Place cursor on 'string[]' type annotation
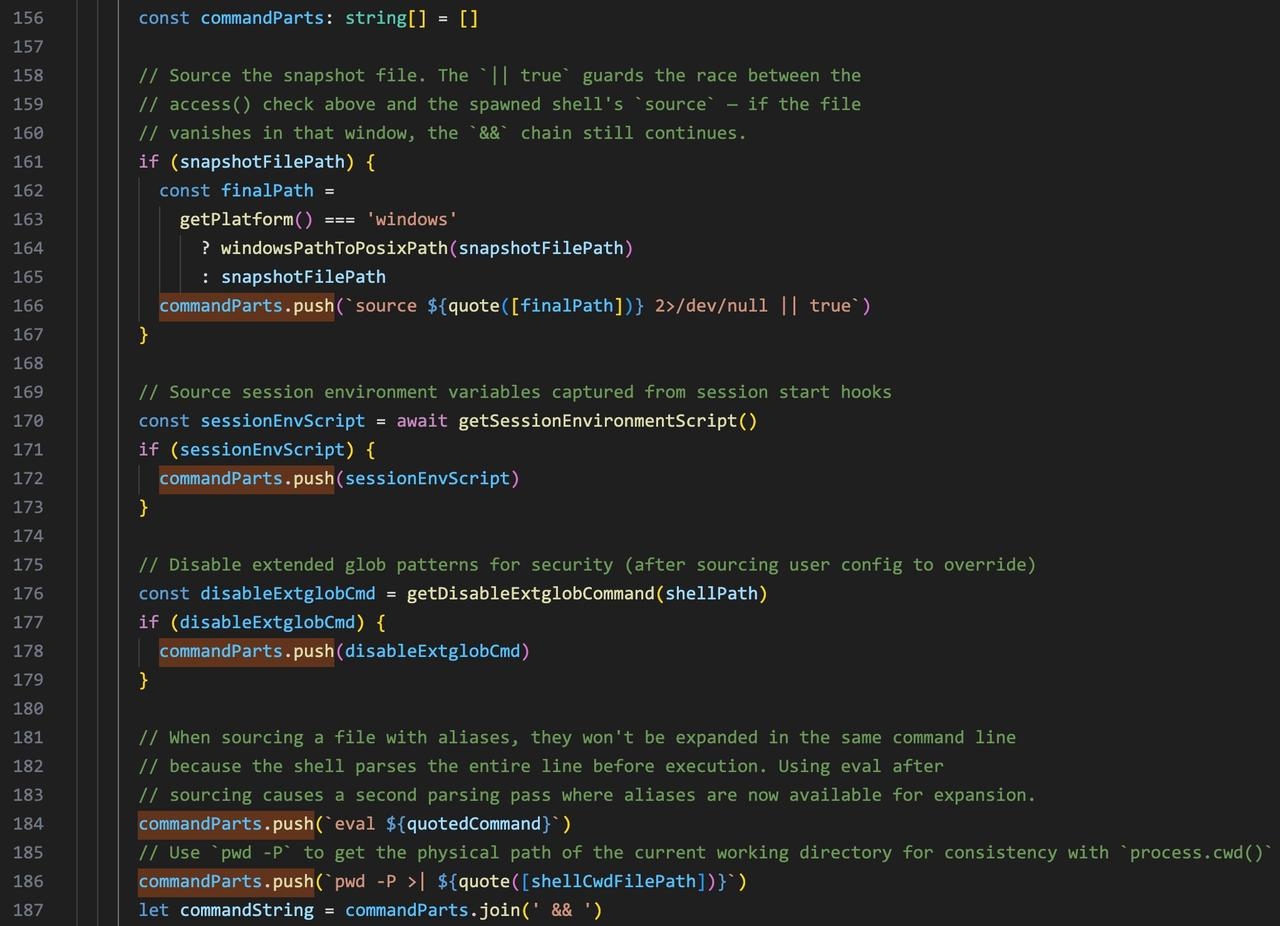The height and width of the screenshot is (926, 1280). point(385,18)
